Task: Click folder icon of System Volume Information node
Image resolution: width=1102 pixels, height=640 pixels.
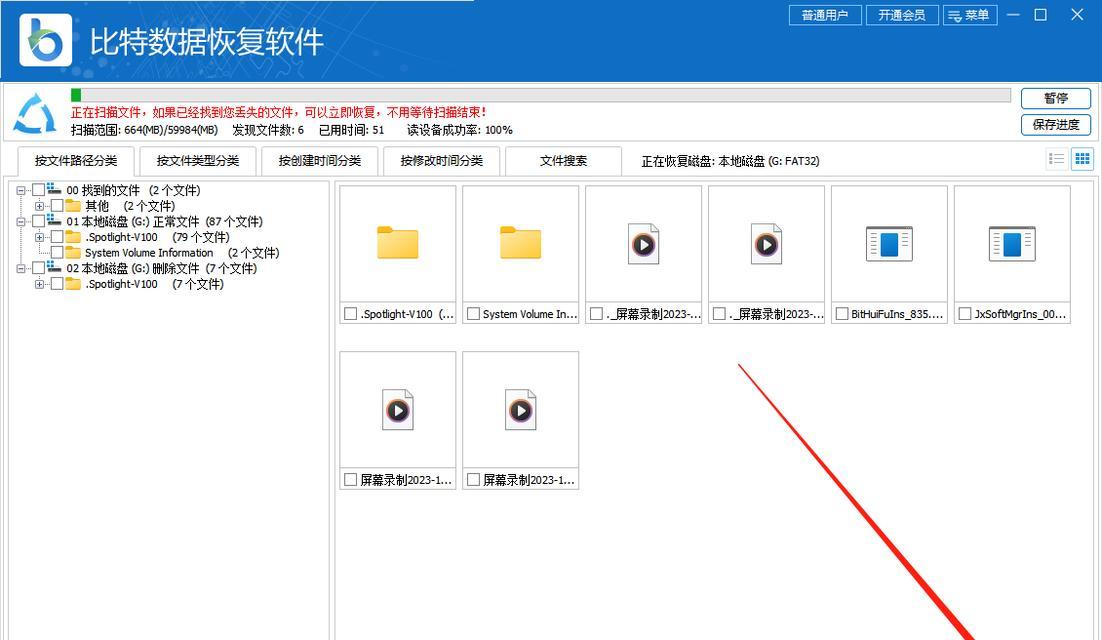Action: coord(73,252)
